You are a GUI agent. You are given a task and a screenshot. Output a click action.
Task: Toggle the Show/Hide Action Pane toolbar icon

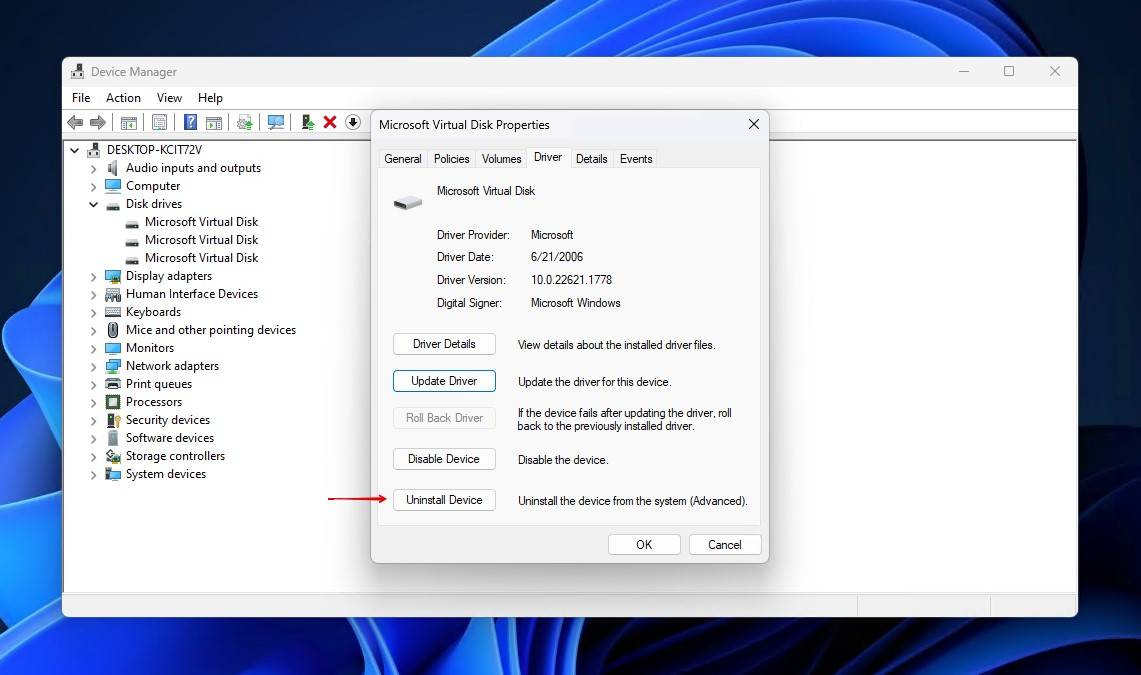click(214, 122)
